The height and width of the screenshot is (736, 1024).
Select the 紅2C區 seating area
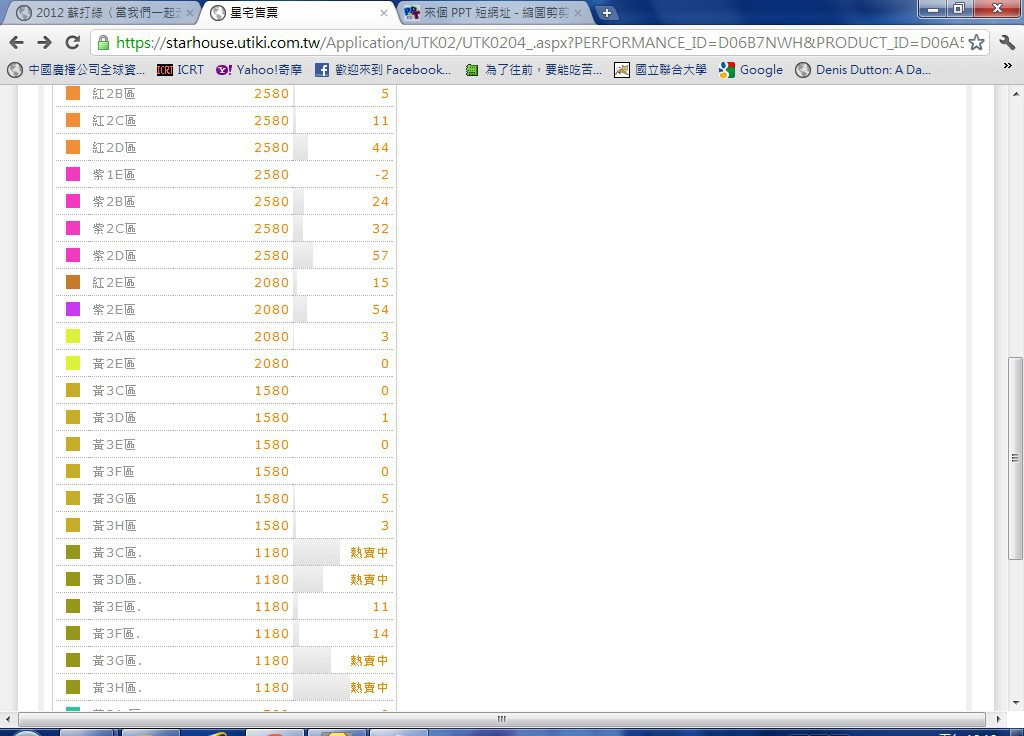pos(225,121)
